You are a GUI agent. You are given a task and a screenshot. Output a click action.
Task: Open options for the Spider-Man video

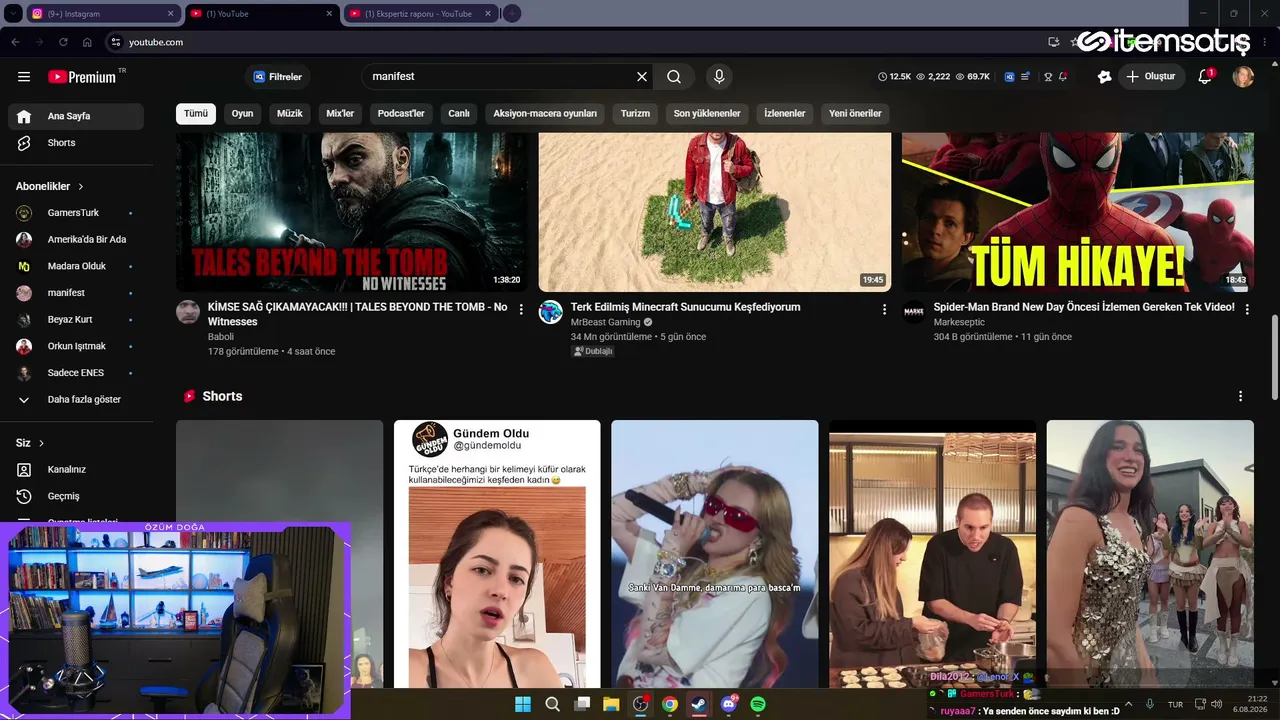tap(1247, 310)
